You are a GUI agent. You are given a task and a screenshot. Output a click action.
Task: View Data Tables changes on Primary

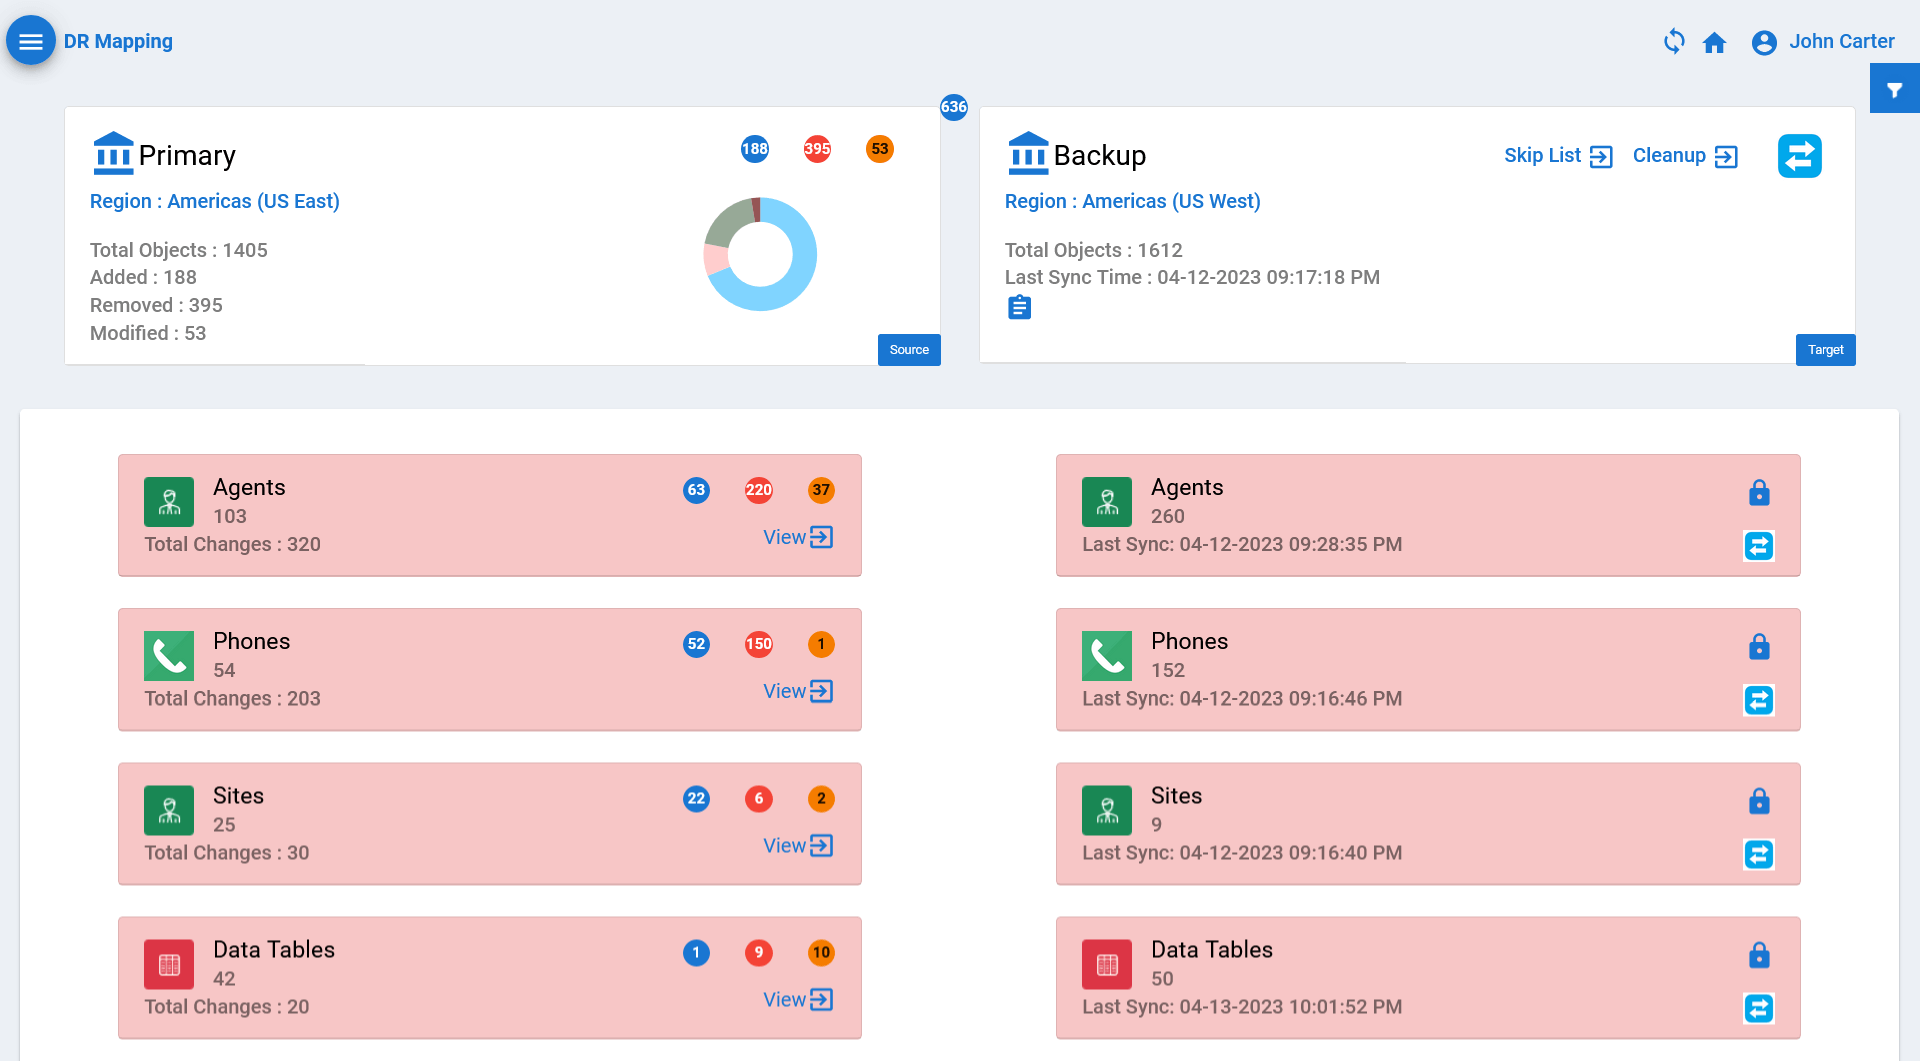coord(798,999)
